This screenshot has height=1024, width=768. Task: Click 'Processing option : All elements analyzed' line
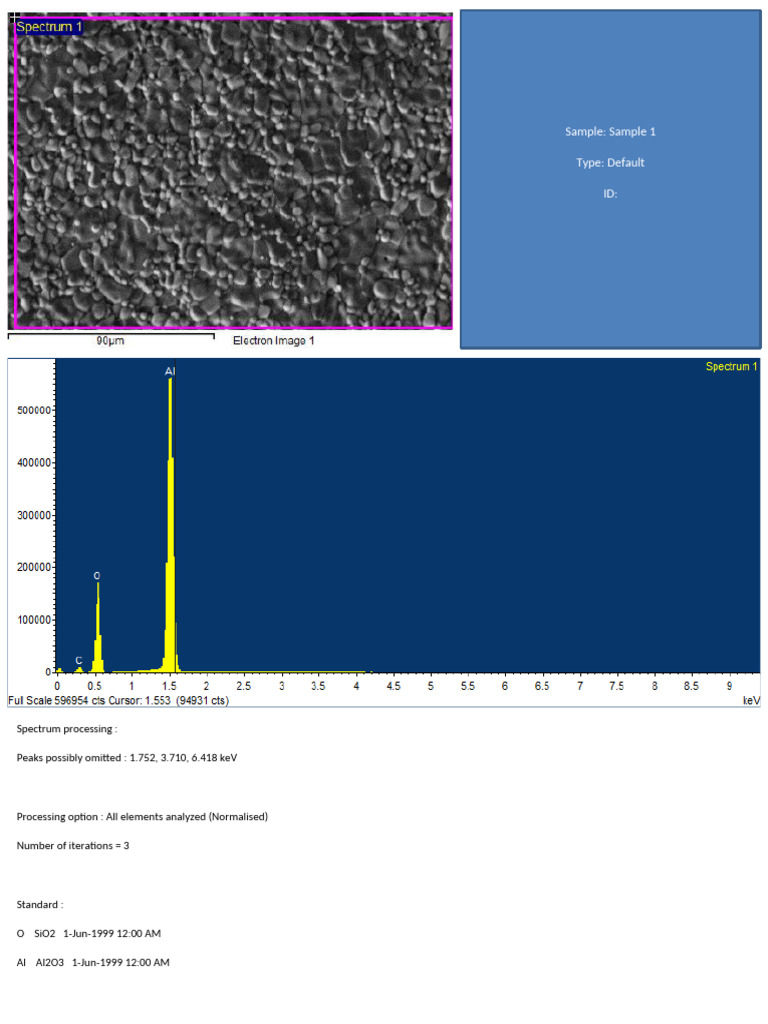click(142, 816)
